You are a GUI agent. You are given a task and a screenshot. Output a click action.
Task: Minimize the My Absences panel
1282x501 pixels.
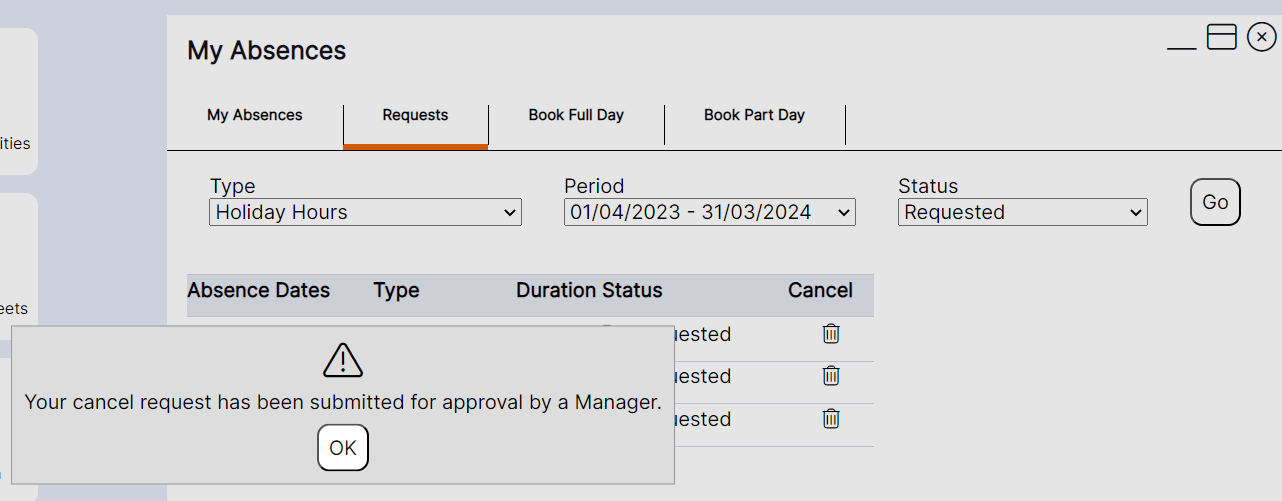coord(1182,46)
